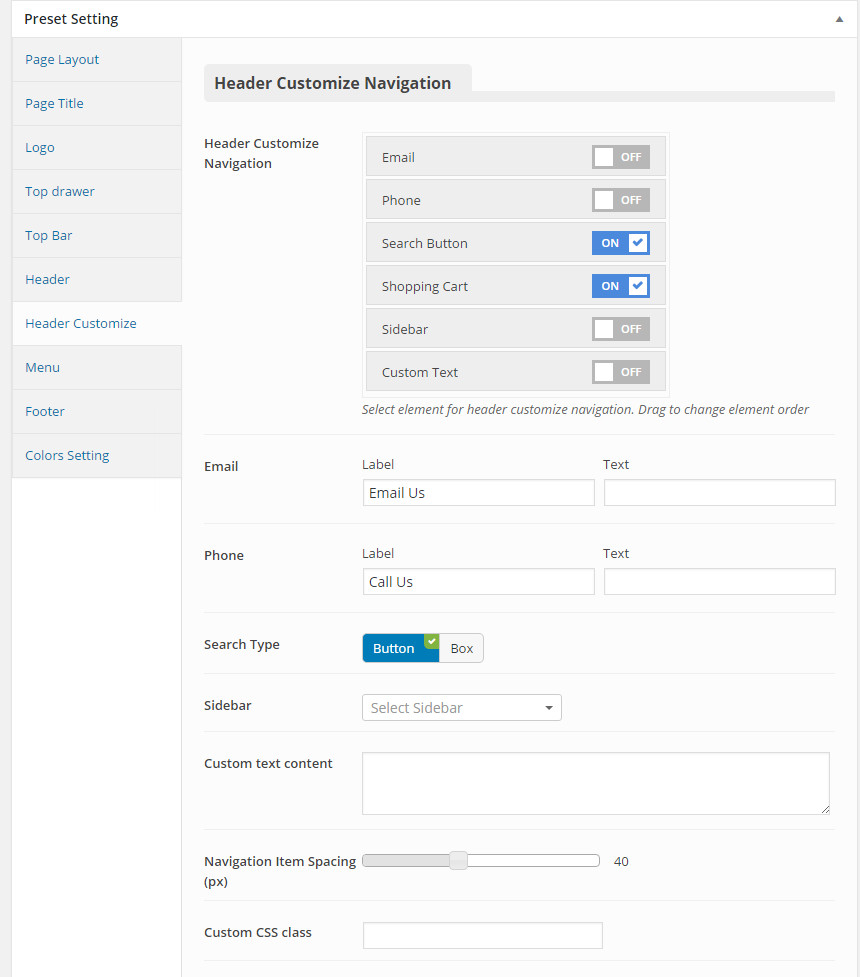Click the Email Label input field
This screenshot has width=860, height=977.
(x=479, y=493)
